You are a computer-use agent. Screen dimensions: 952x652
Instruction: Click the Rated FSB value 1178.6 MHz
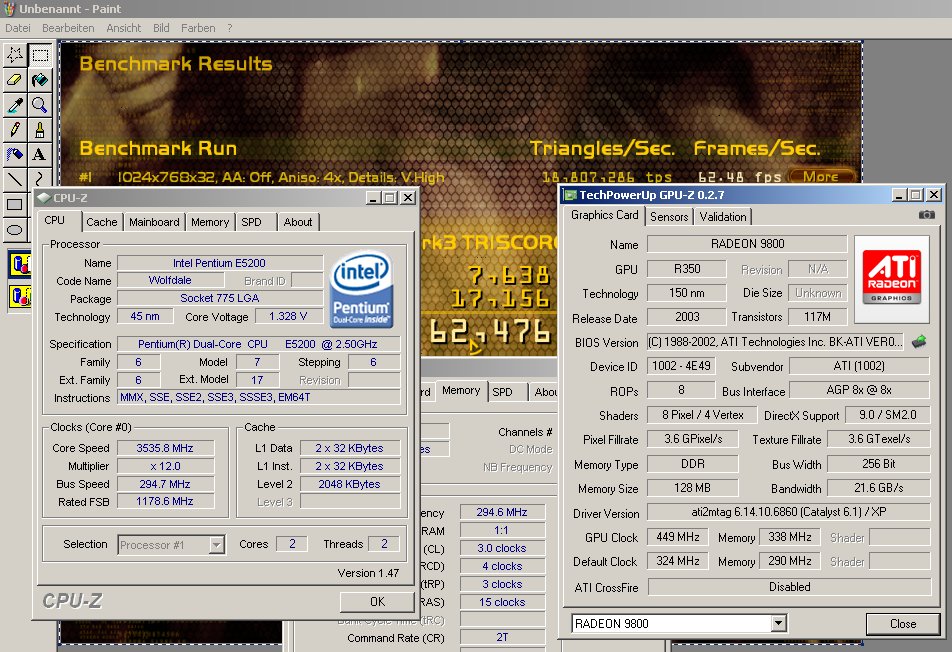165,501
